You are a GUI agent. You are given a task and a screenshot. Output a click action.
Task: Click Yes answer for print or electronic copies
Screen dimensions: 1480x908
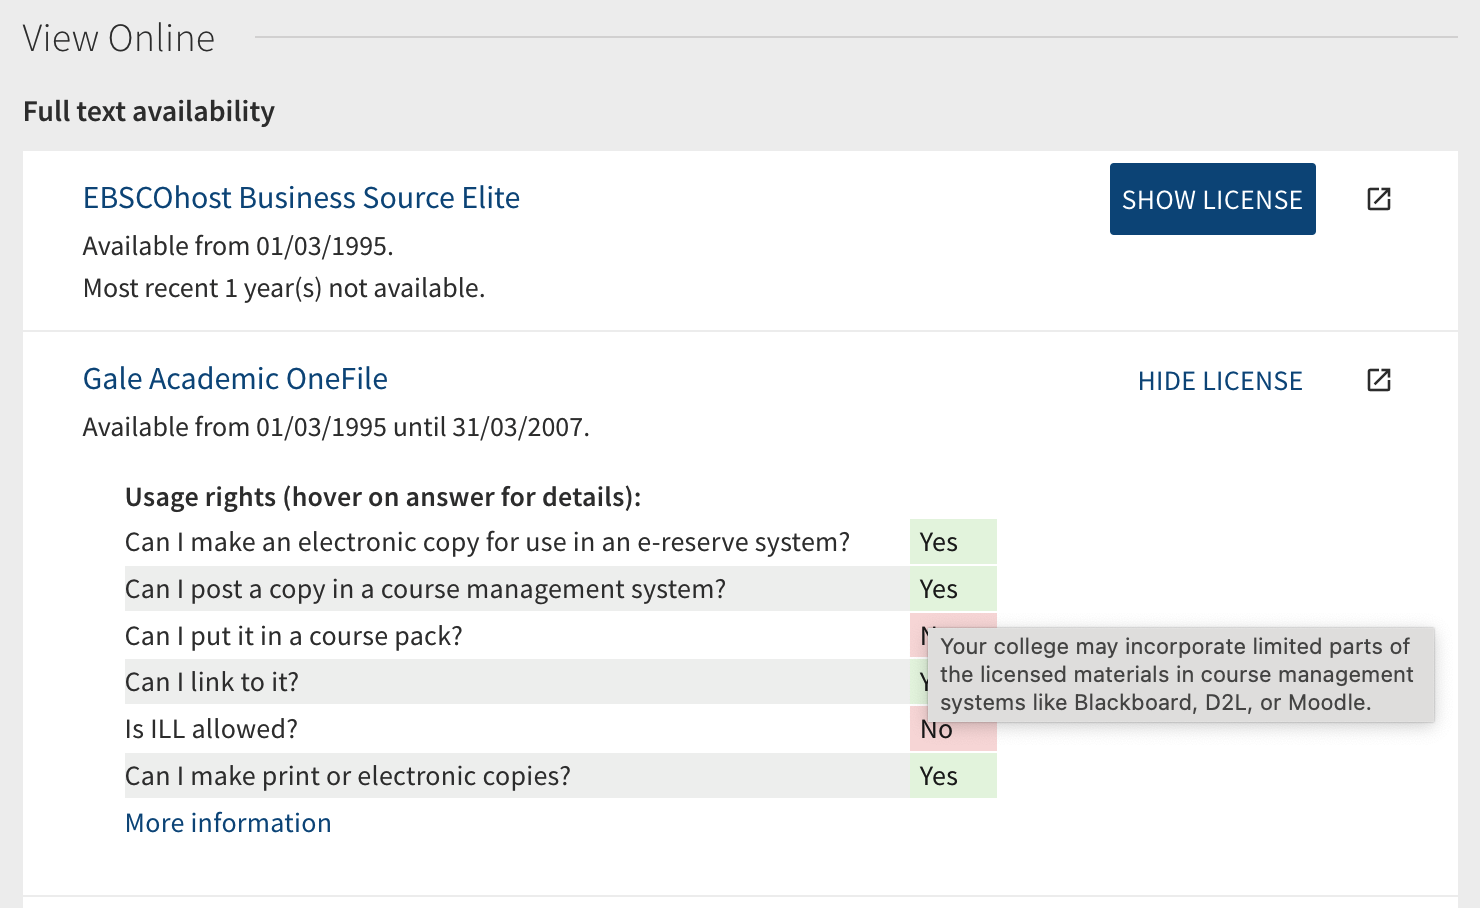[x=953, y=776]
